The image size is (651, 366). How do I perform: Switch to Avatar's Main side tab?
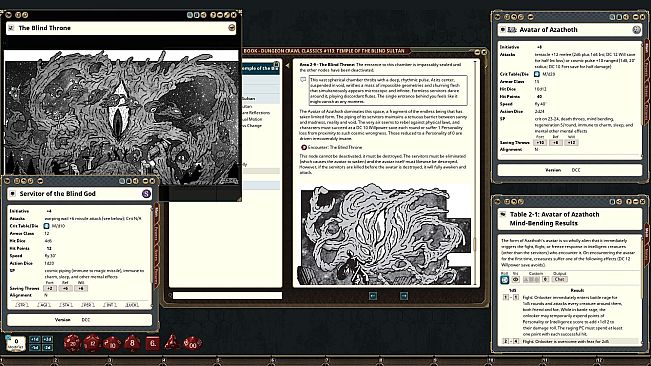646,48
